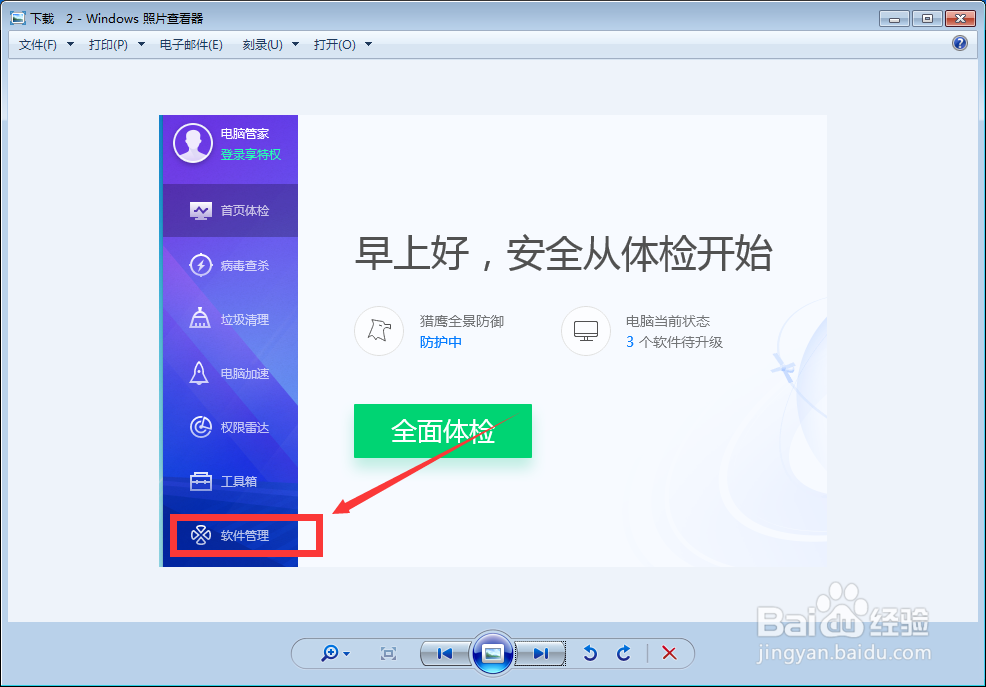Click the user avatar icon
Screen dimensions: 986x687
(193, 143)
